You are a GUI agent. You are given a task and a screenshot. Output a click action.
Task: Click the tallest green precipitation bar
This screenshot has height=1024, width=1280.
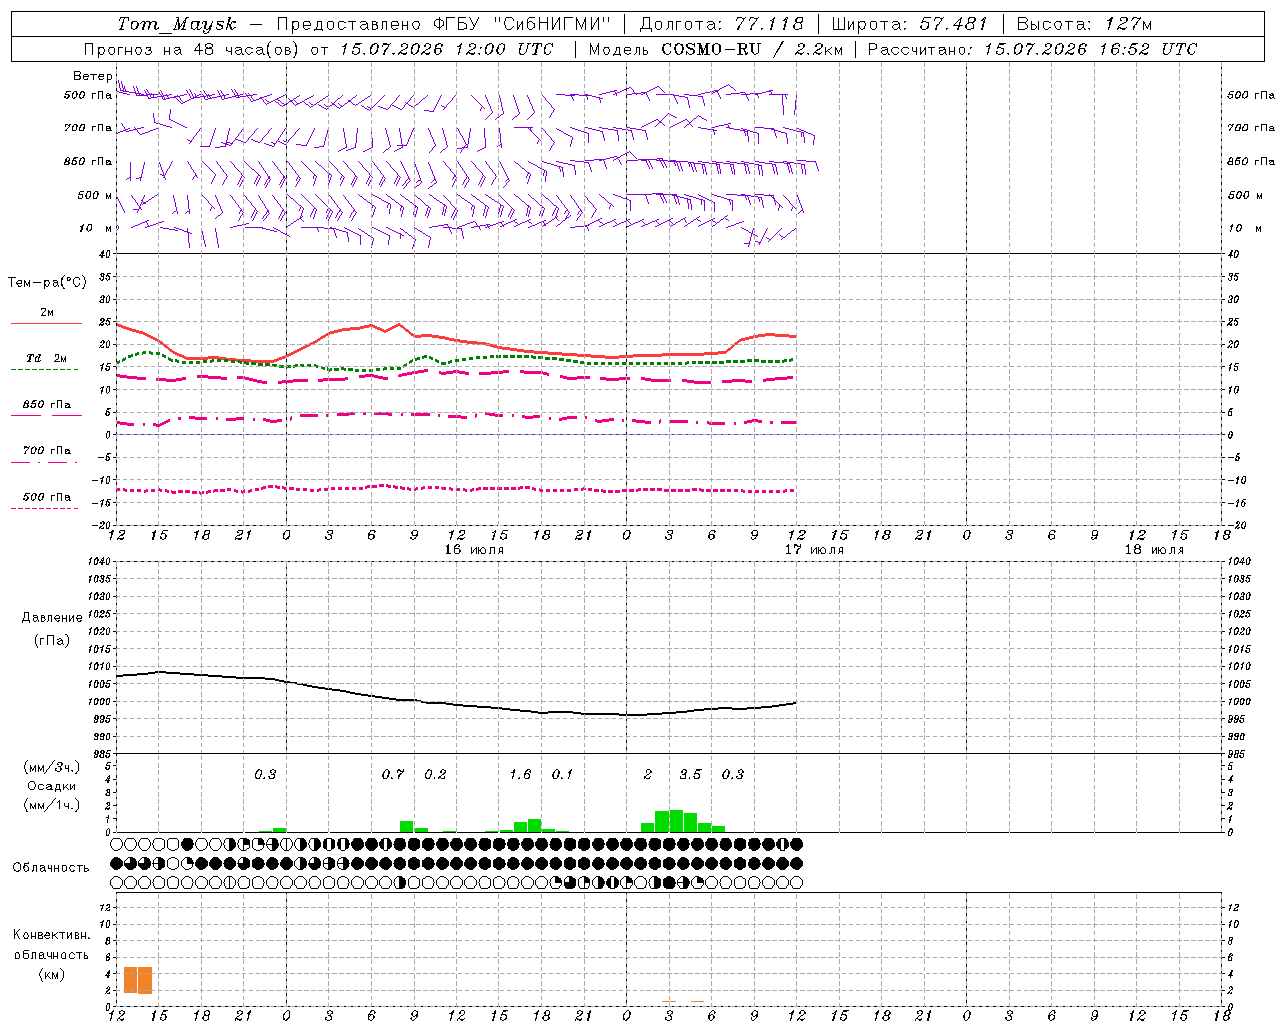676,821
